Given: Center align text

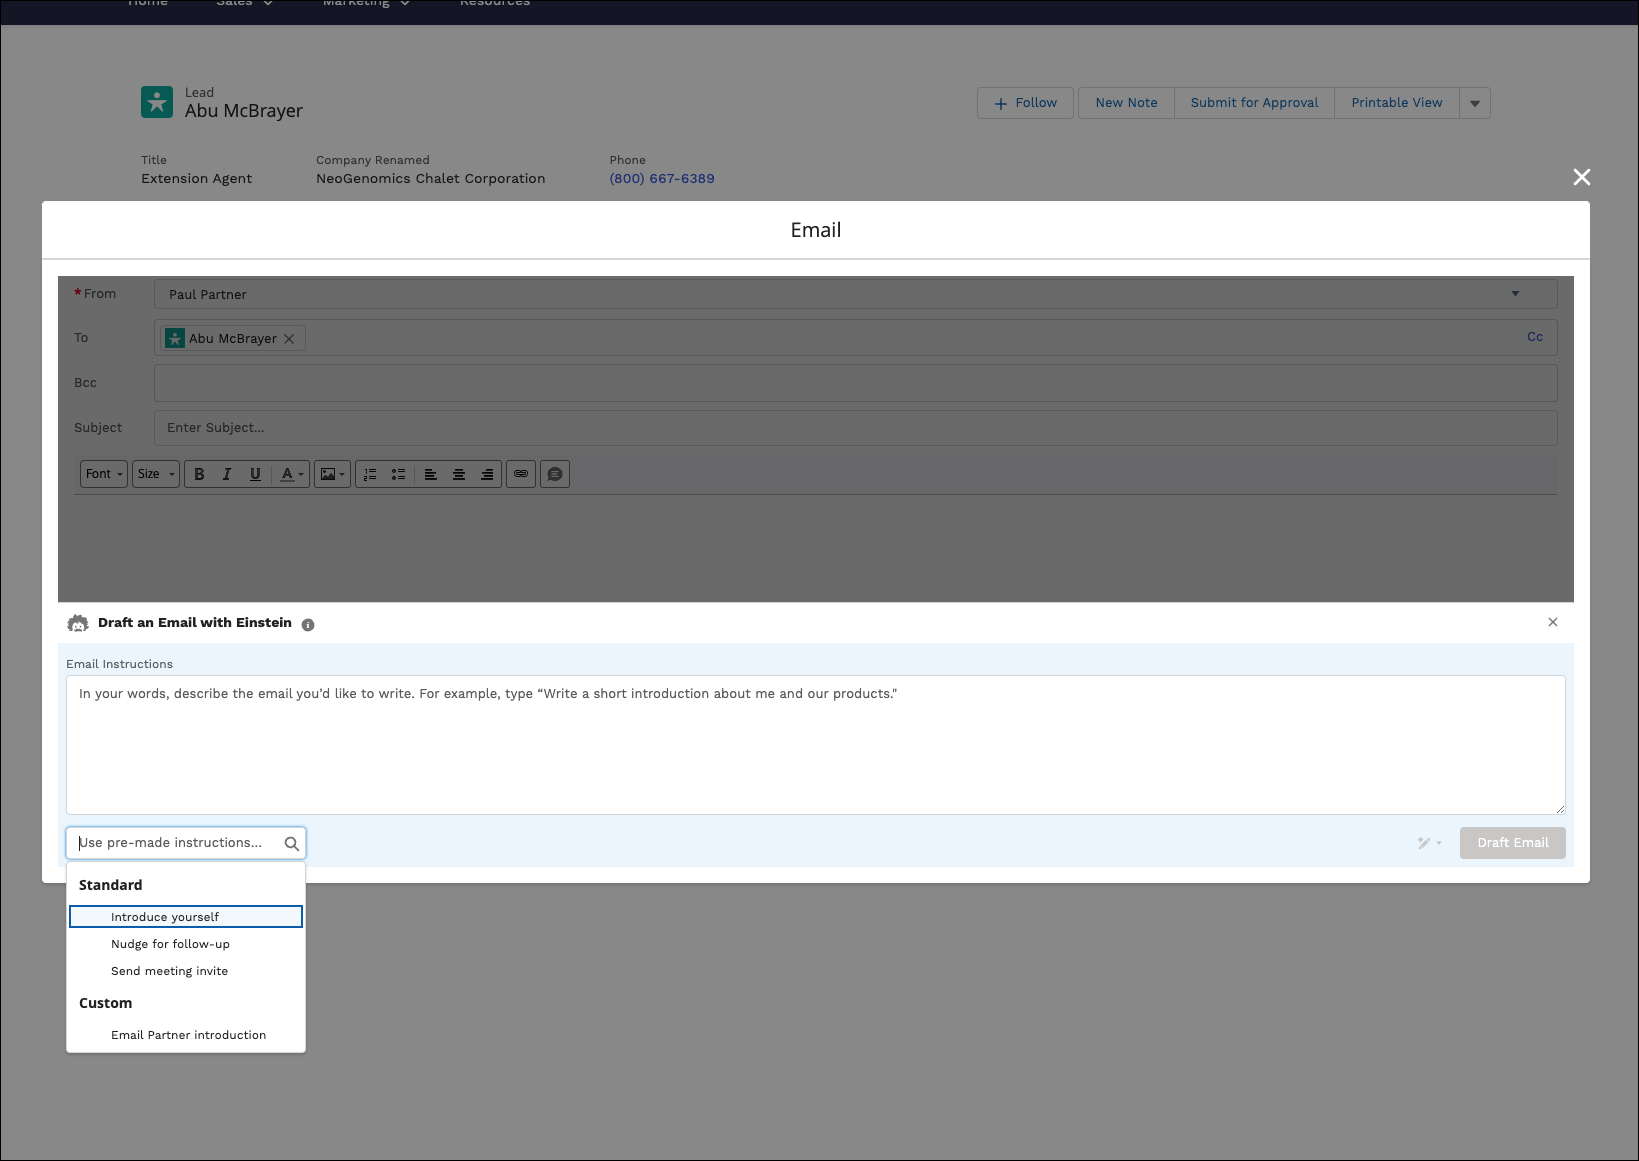Looking at the screenshot, I should pos(459,474).
